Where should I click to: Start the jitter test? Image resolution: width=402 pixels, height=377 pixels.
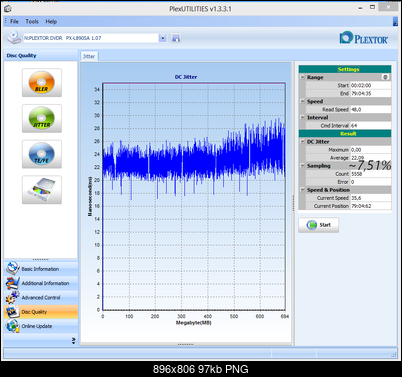[318, 225]
